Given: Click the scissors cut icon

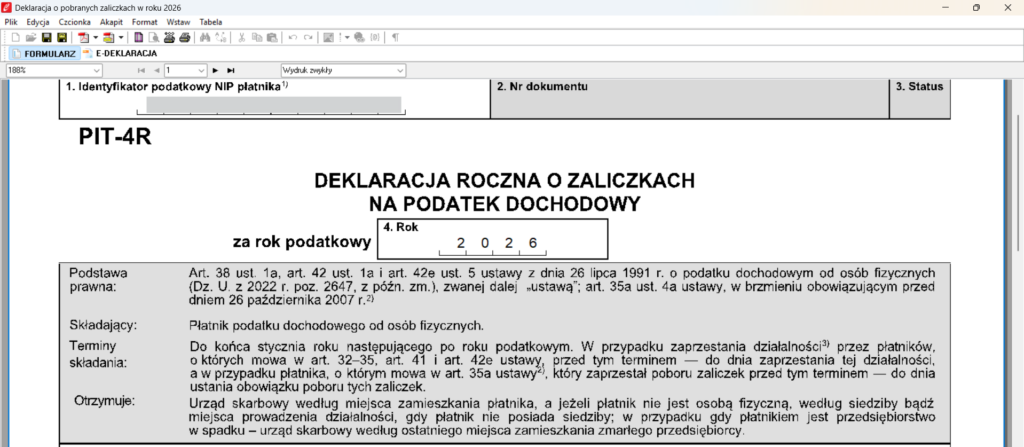Looking at the screenshot, I should tap(241, 37).
